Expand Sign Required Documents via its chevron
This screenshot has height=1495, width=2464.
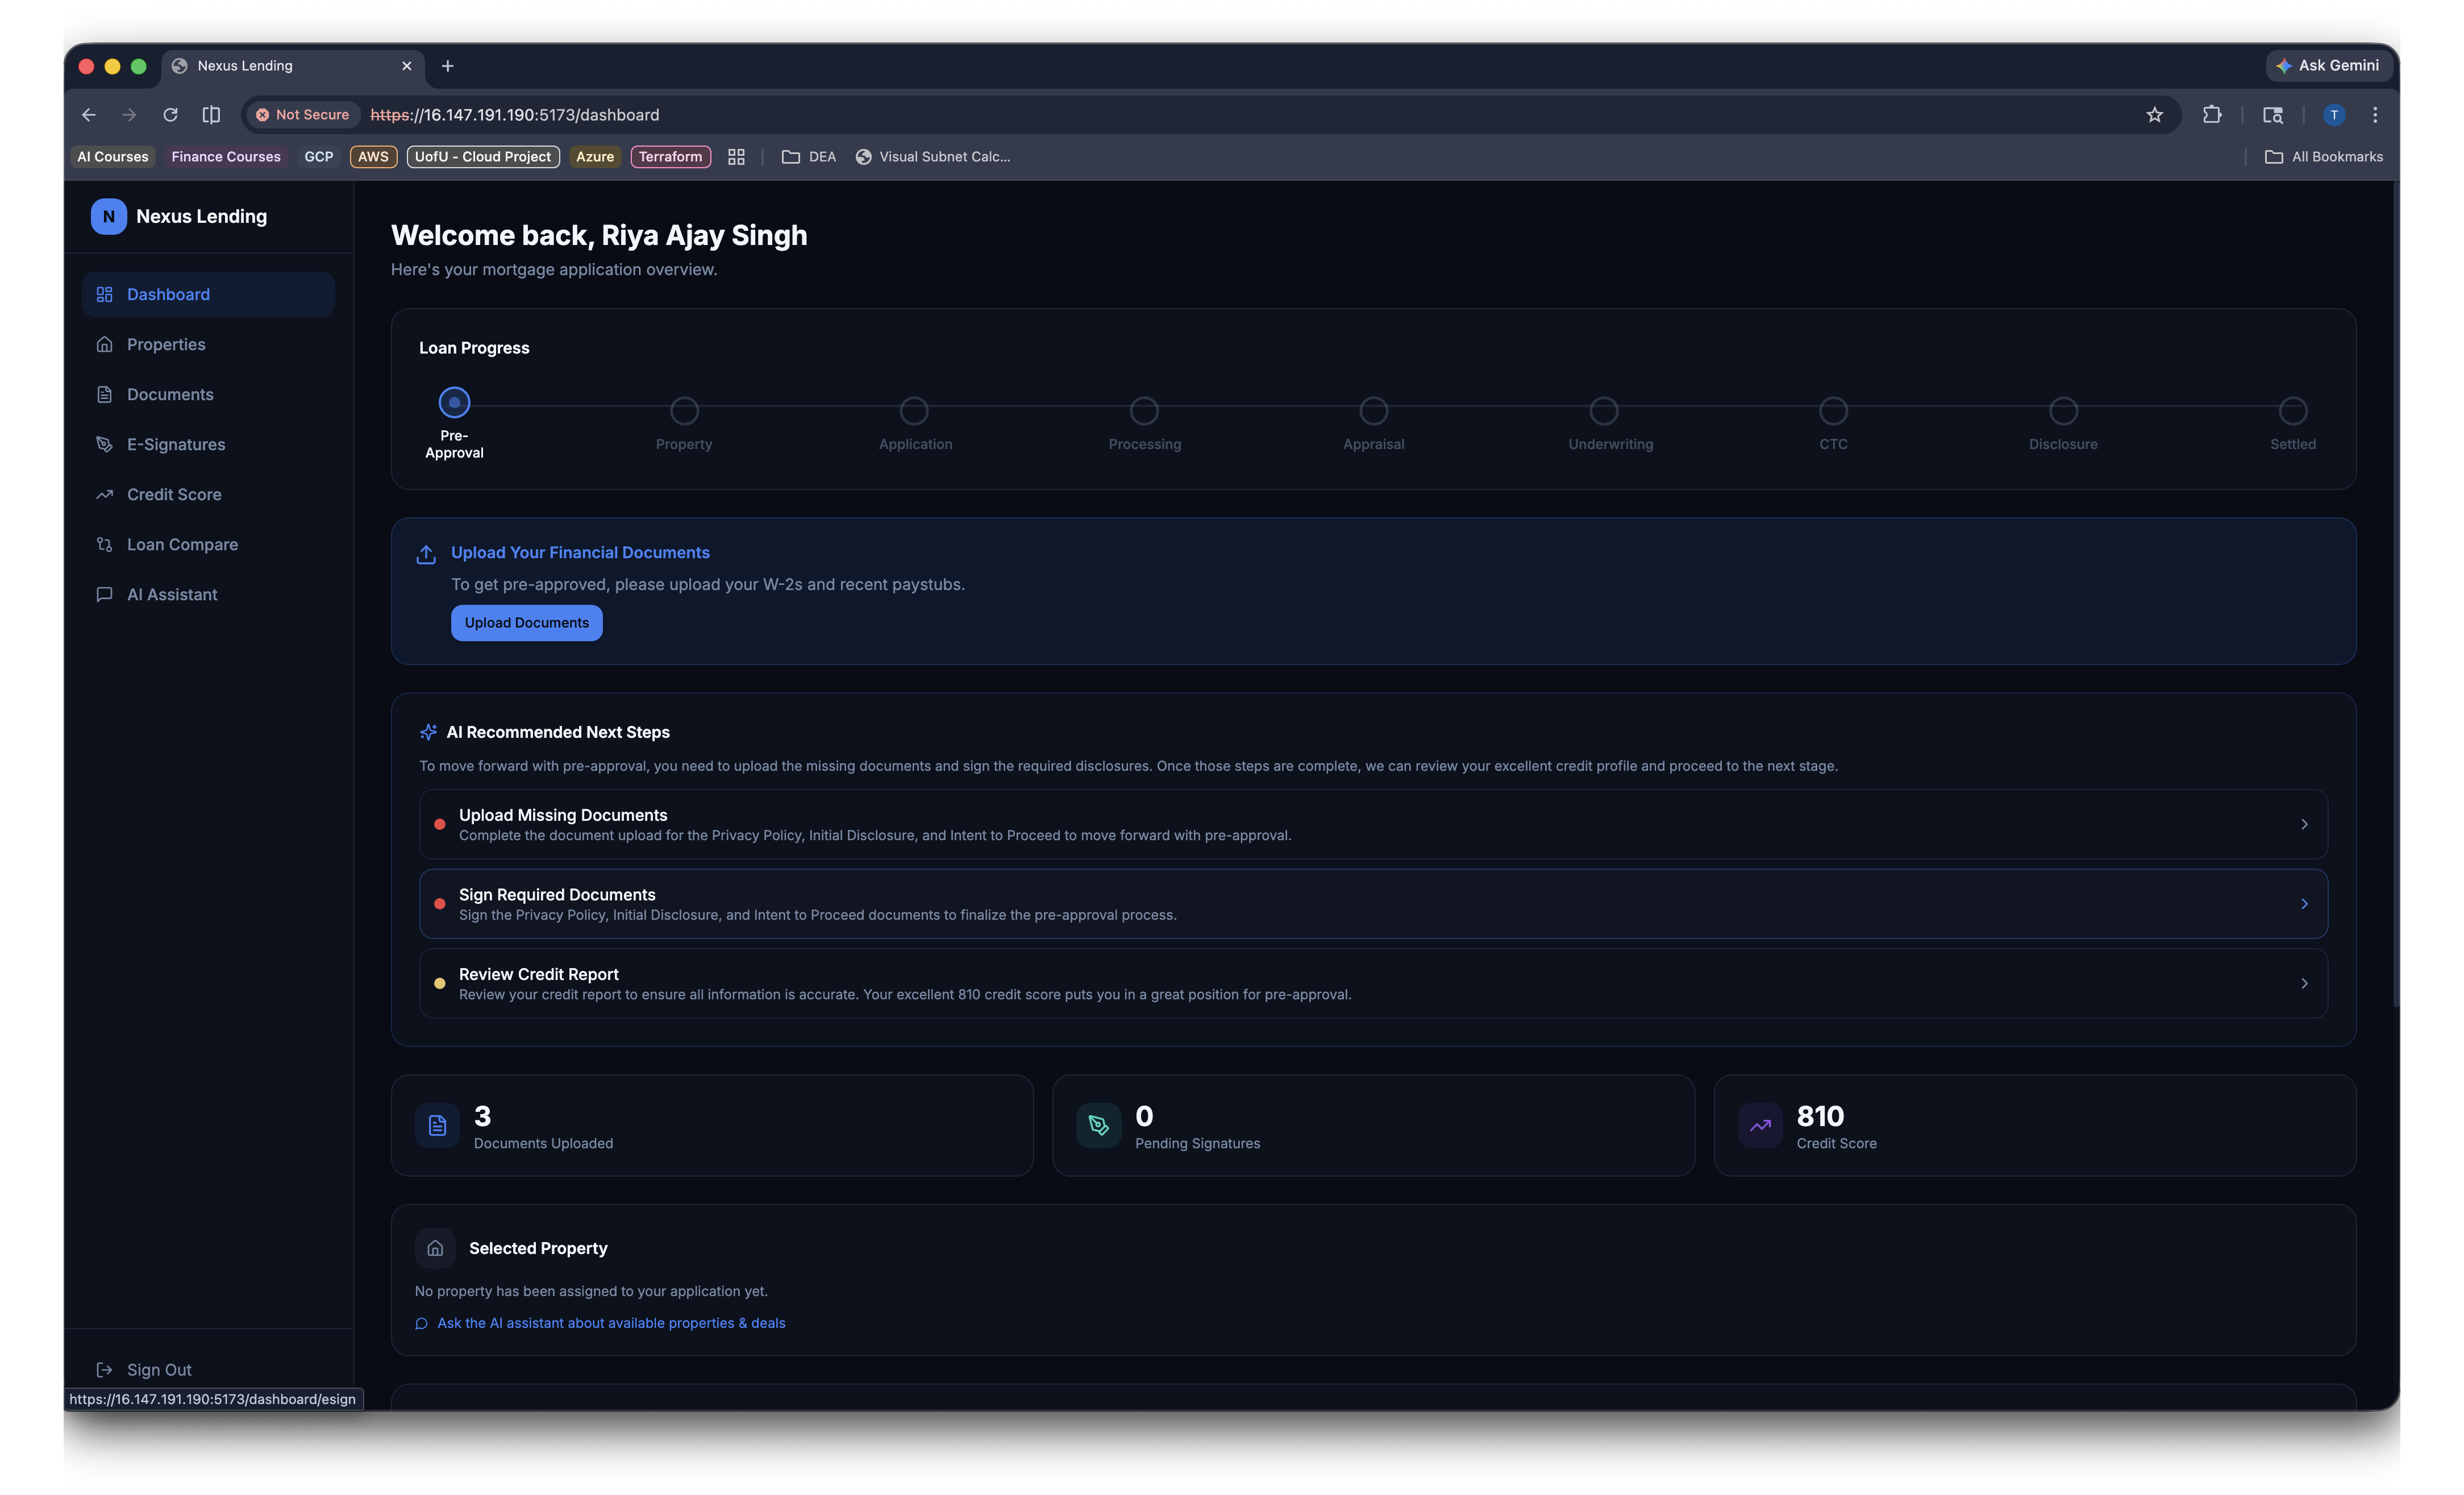(x=2304, y=904)
